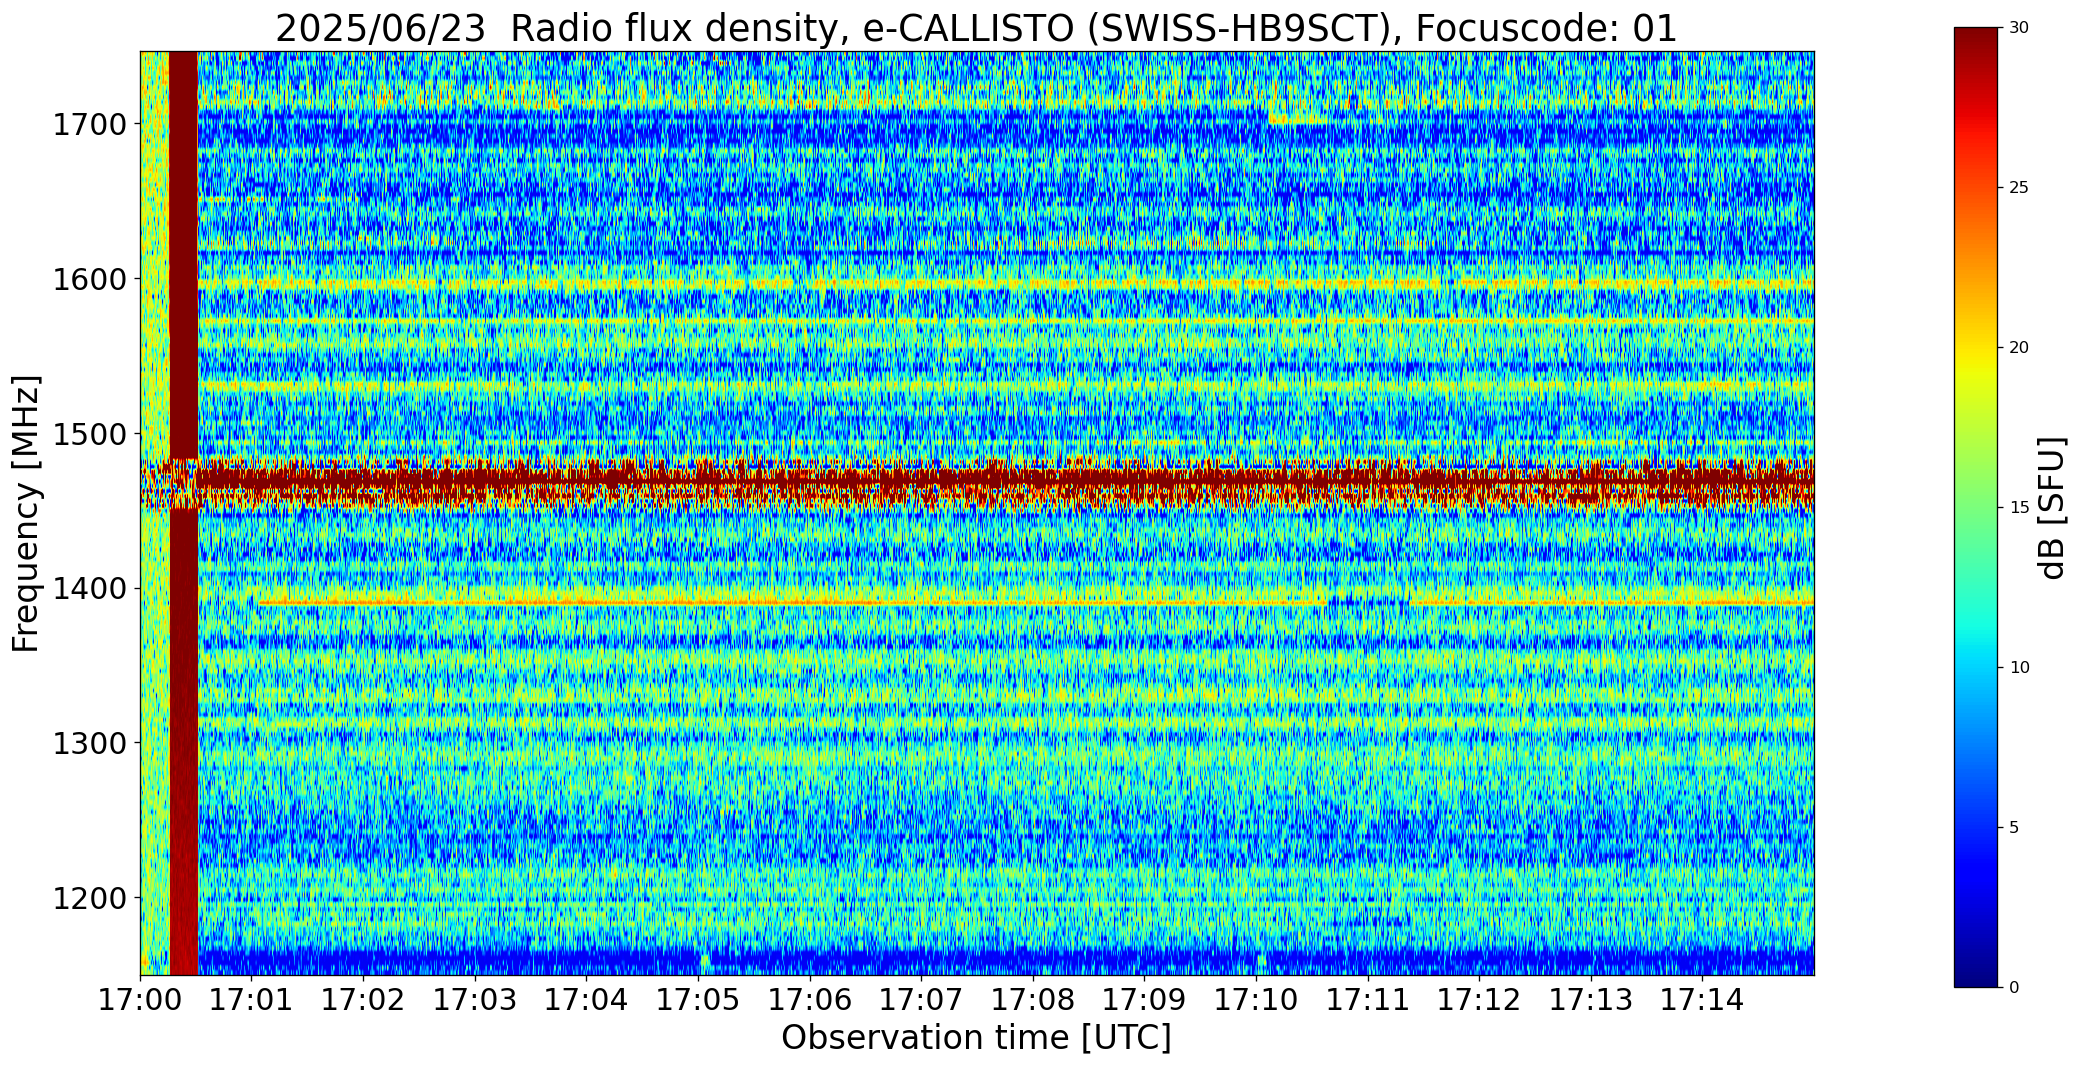Click the colorbar tick value 20

point(2019,348)
